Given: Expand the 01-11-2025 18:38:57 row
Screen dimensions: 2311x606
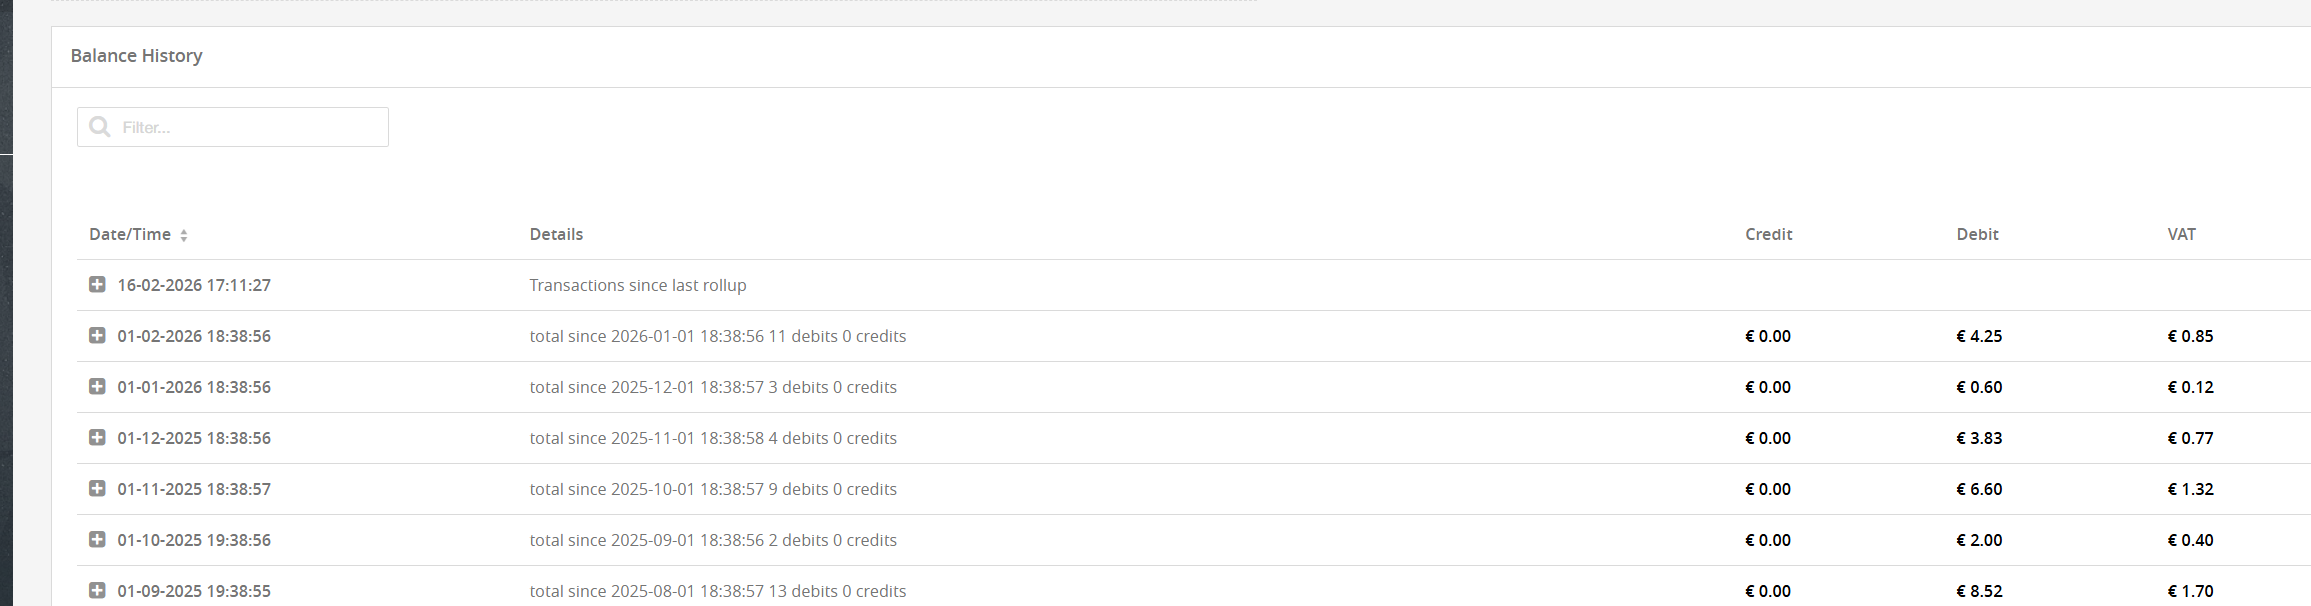Looking at the screenshot, I should click(97, 489).
